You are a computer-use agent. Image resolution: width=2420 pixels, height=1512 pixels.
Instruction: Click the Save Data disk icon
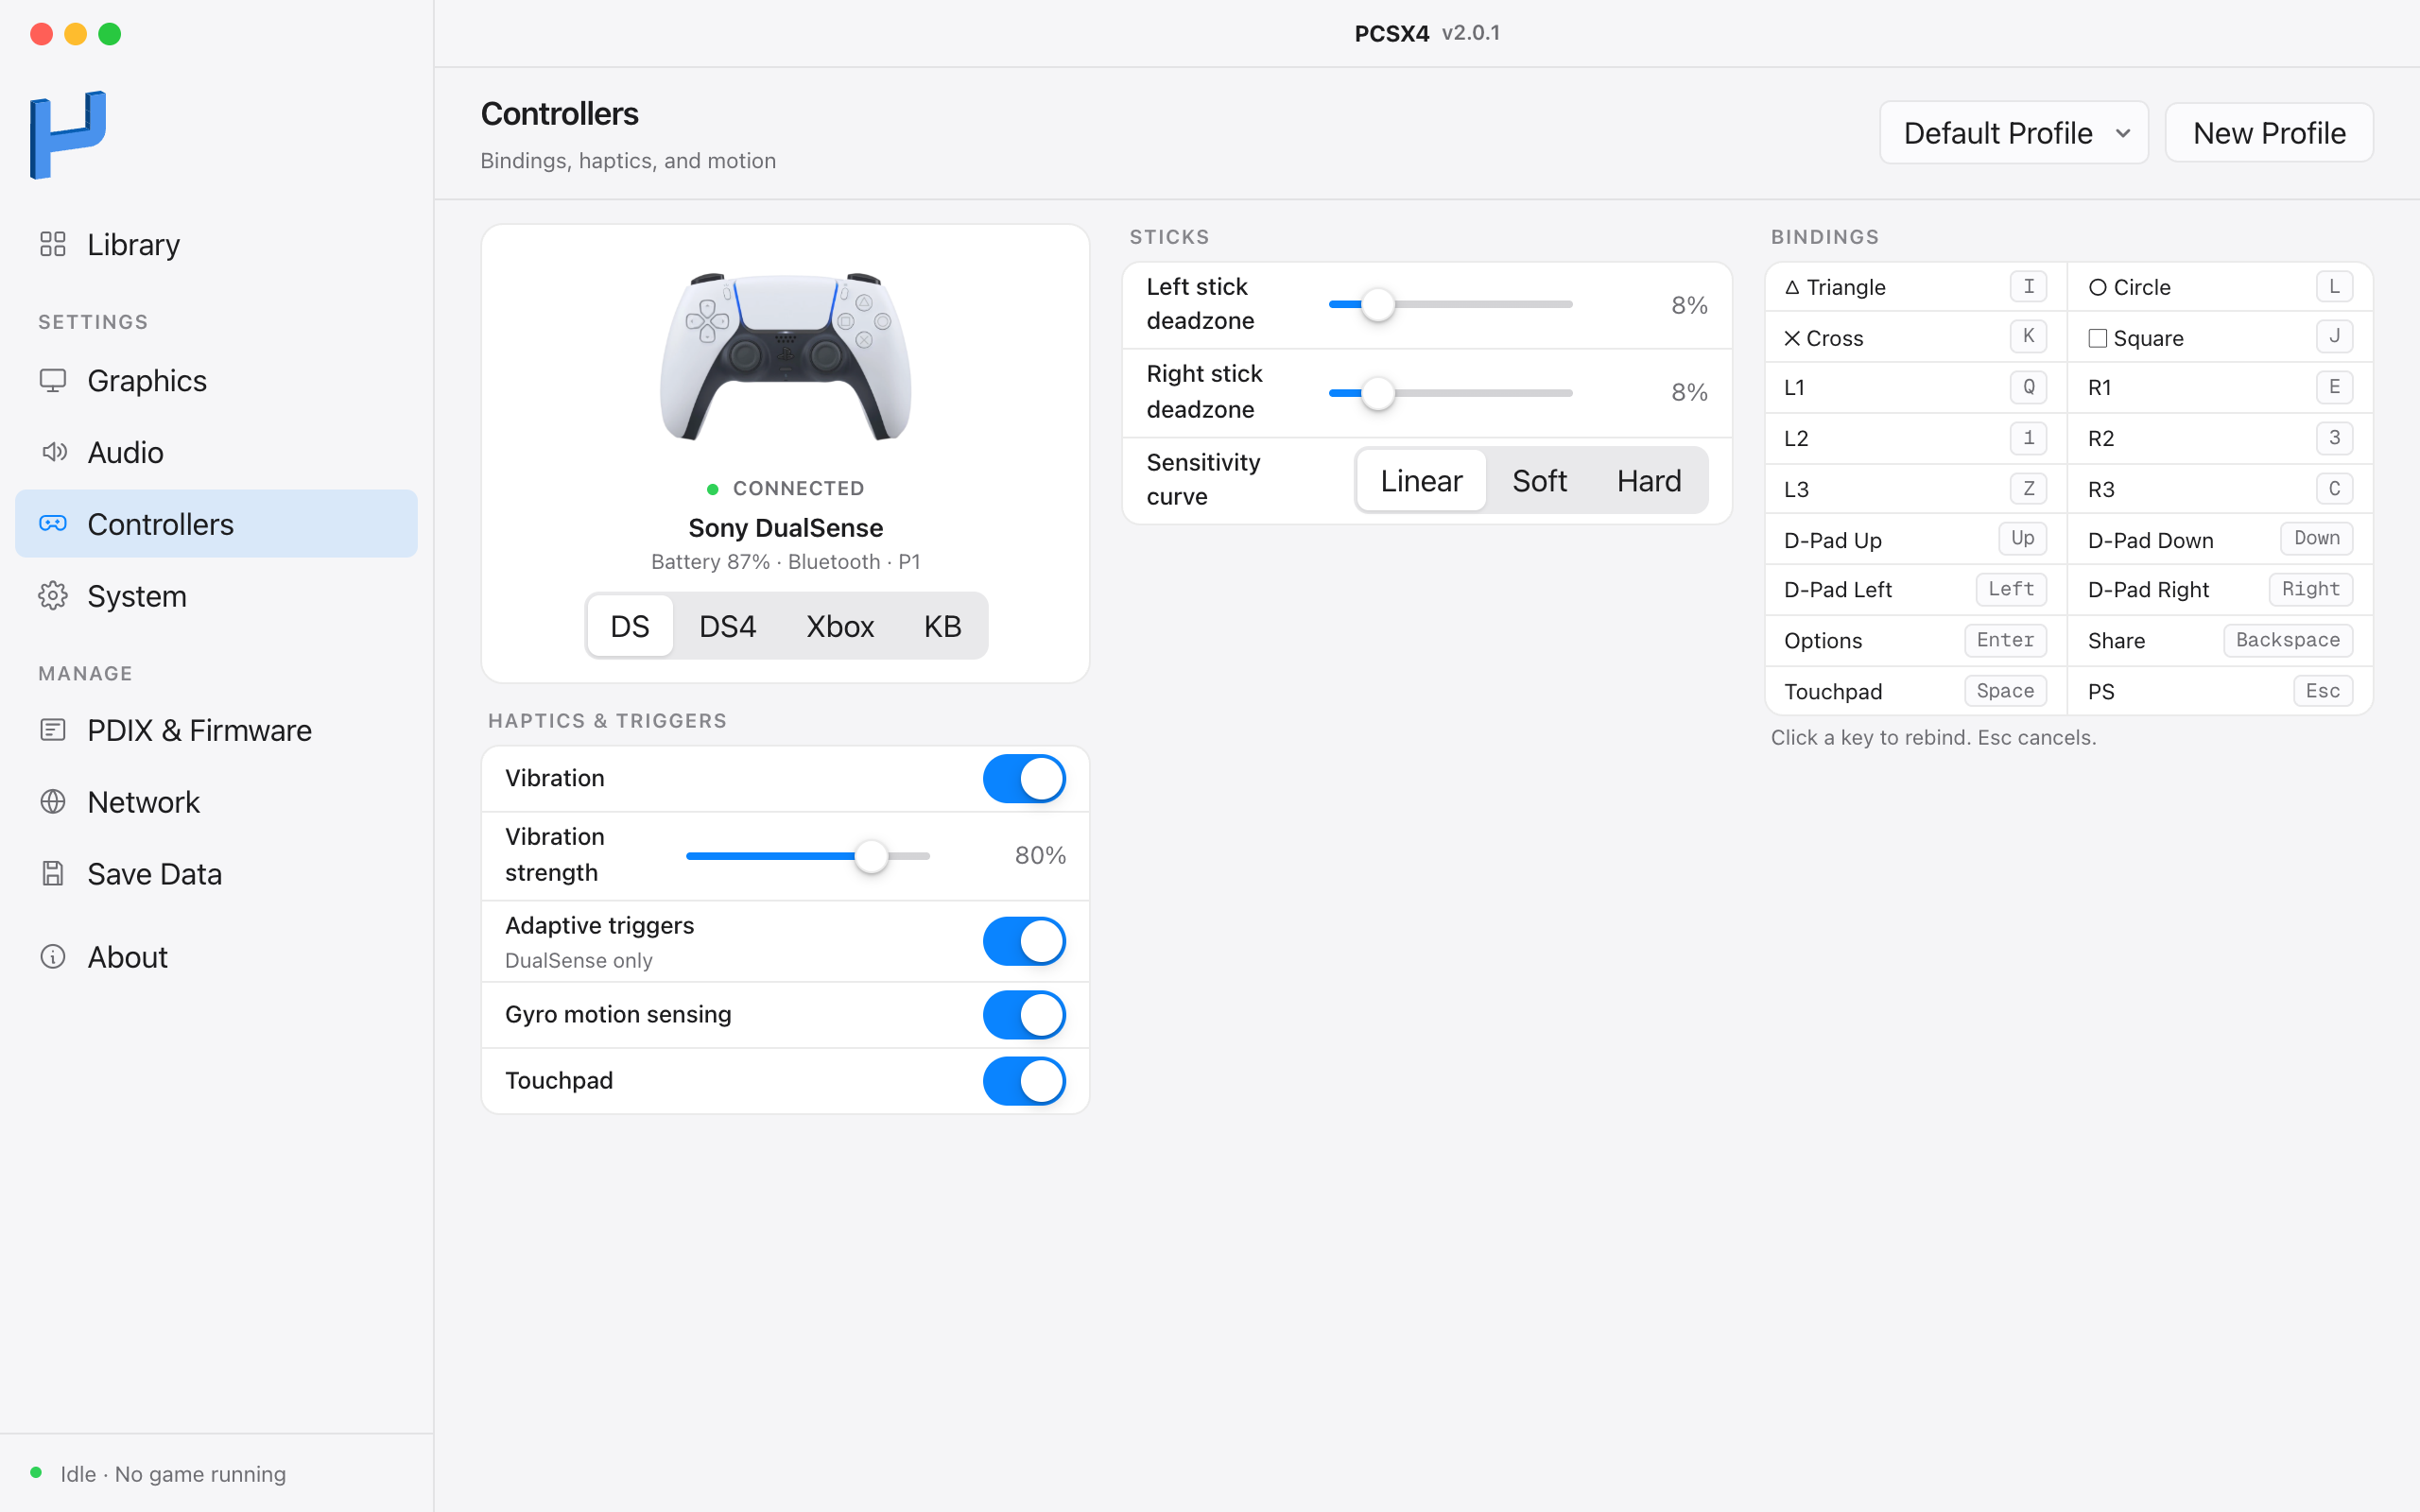point(53,873)
